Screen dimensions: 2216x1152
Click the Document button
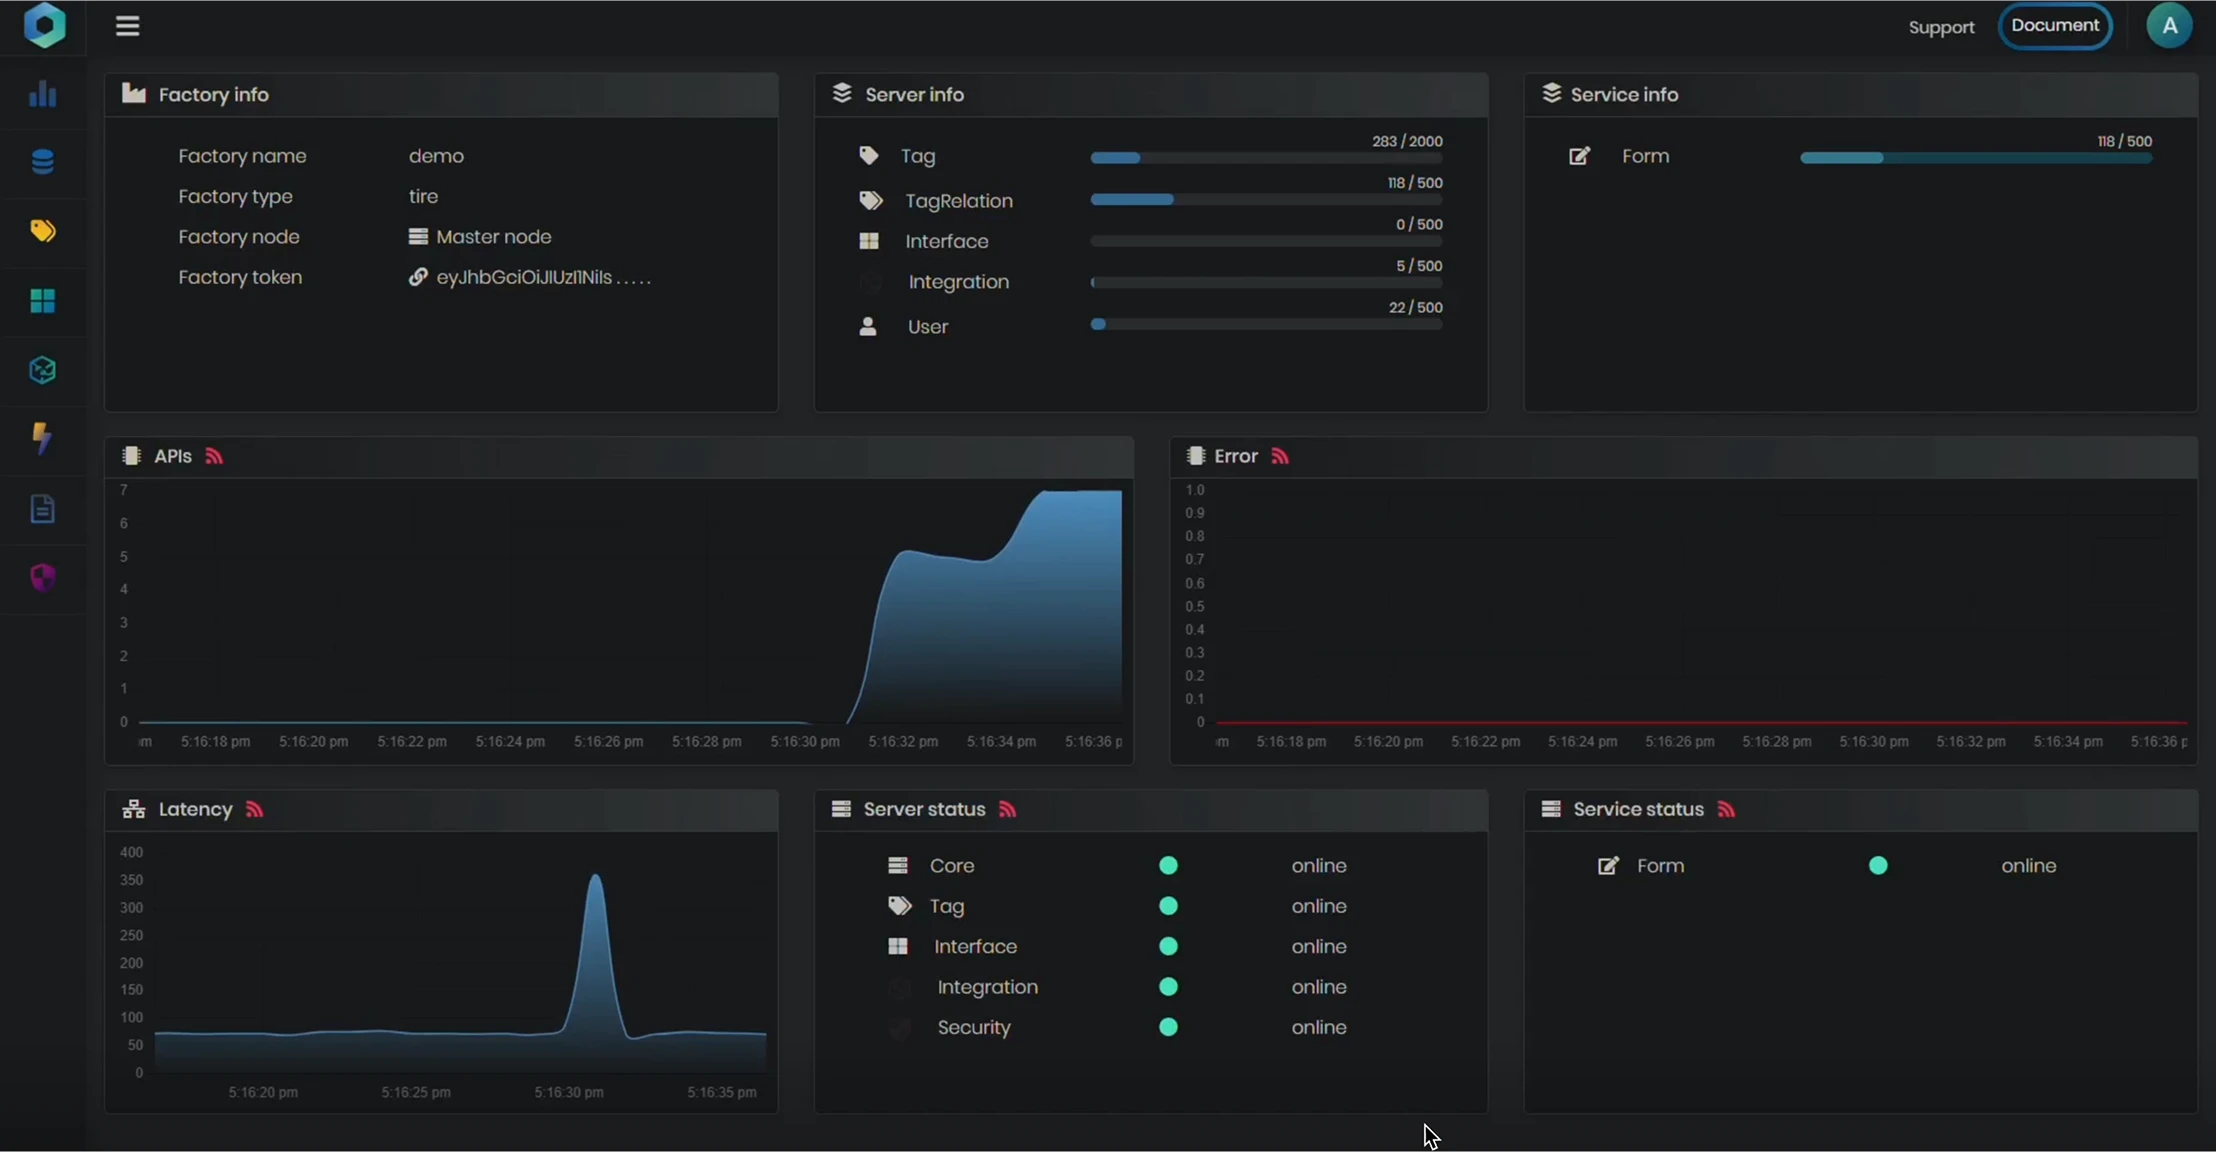[2055, 26]
